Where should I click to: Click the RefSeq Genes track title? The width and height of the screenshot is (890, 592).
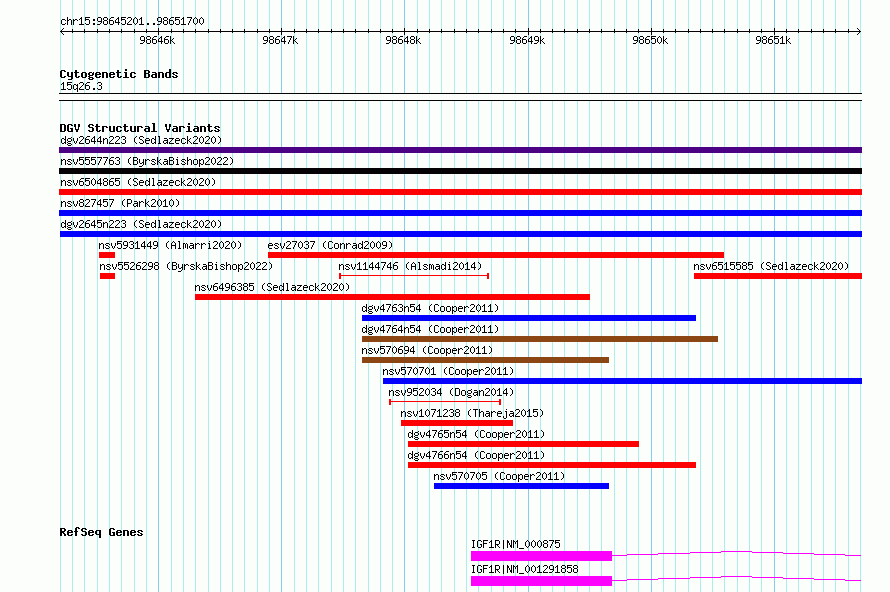tap(101, 532)
